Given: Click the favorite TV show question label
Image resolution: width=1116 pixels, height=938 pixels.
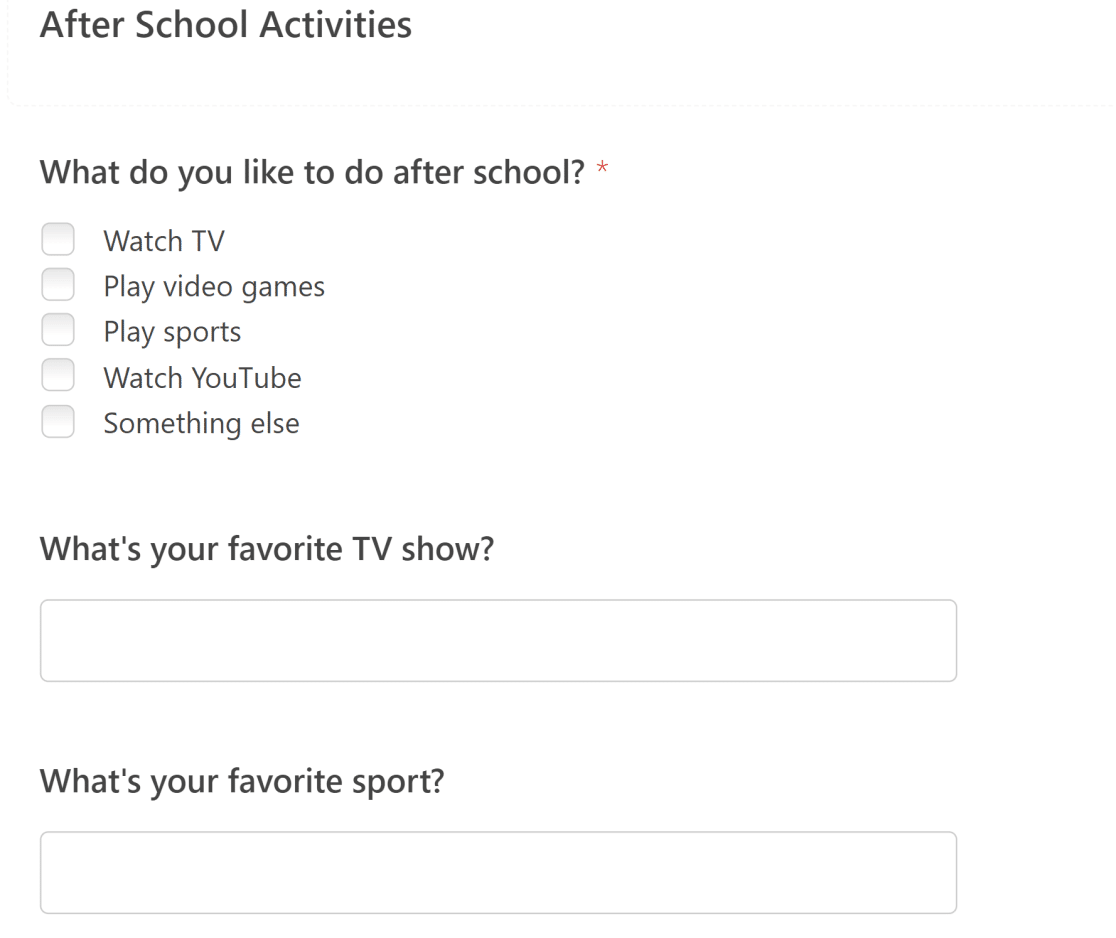Looking at the screenshot, I should click(x=265, y=548).
